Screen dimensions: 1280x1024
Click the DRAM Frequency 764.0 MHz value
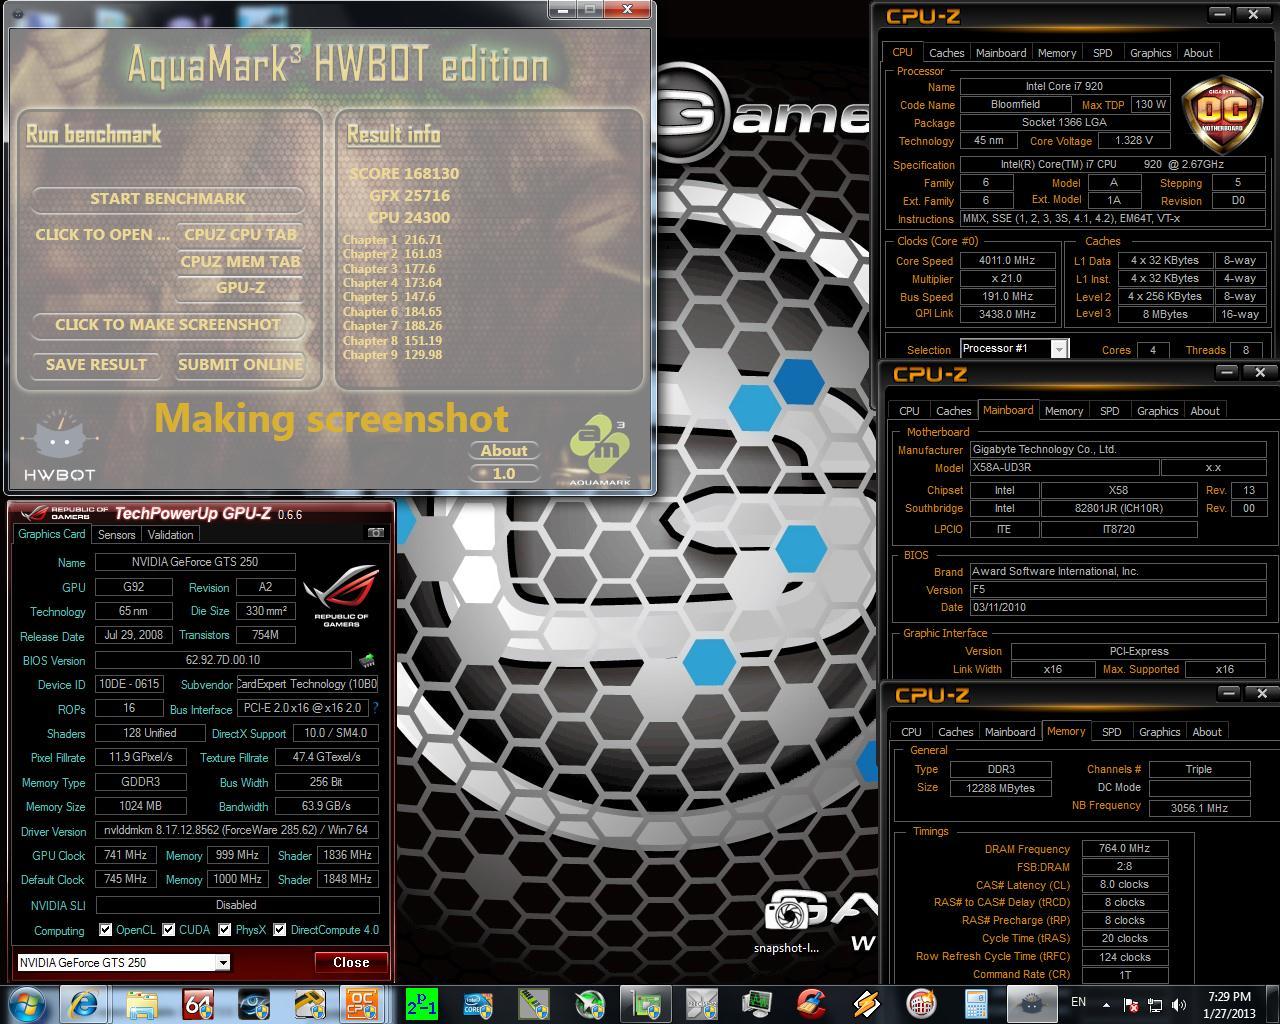coord(1124,848)
